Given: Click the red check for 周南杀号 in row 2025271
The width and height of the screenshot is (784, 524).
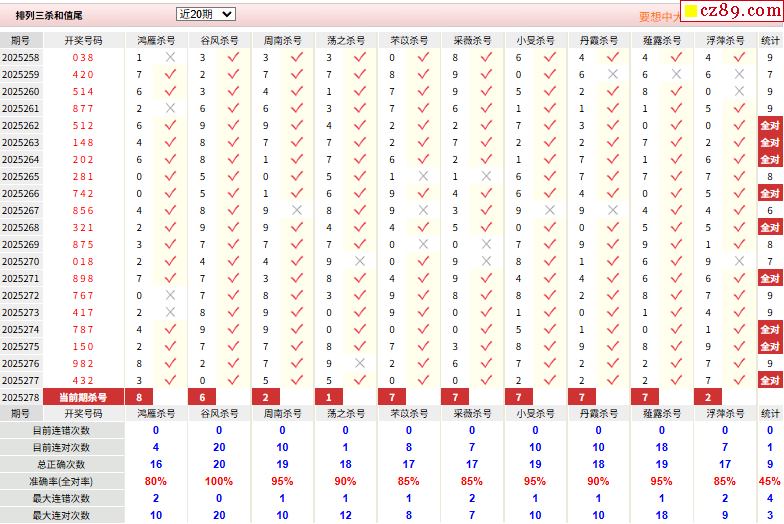Looking at the screenshot, I should 296,278.
